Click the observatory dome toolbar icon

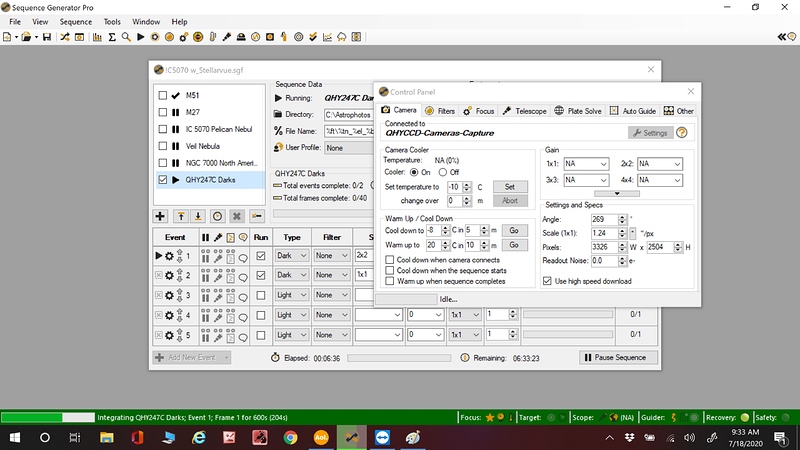241,37
